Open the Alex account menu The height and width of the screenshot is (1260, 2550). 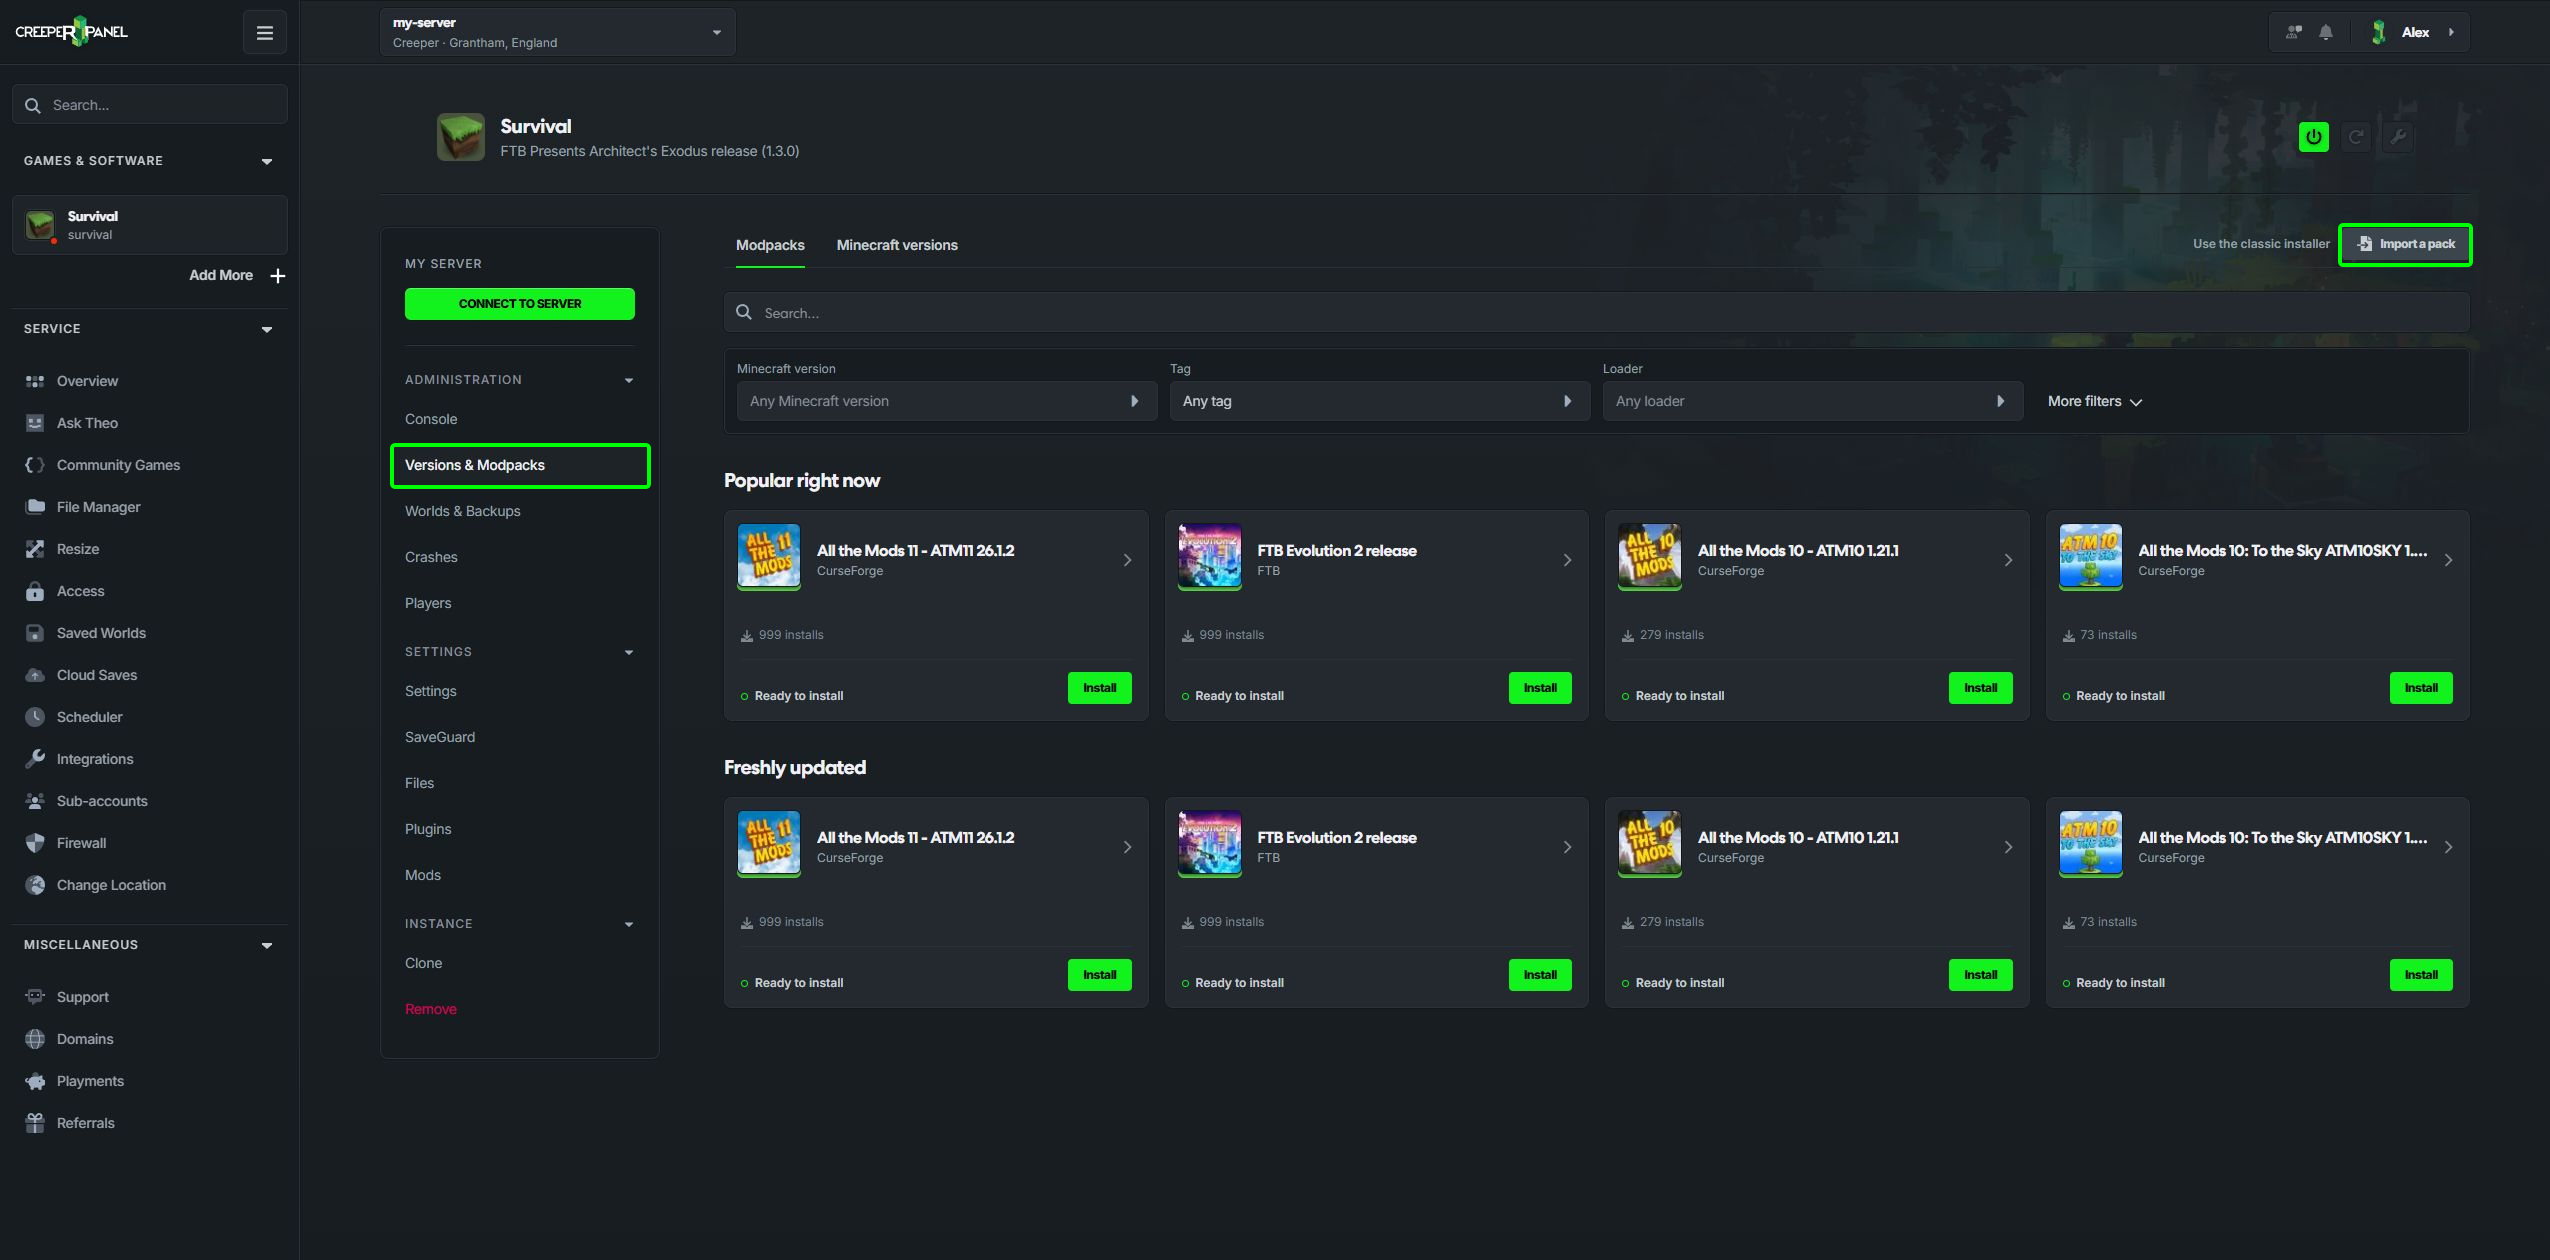pyautogui.click(x=2414, y=32)
